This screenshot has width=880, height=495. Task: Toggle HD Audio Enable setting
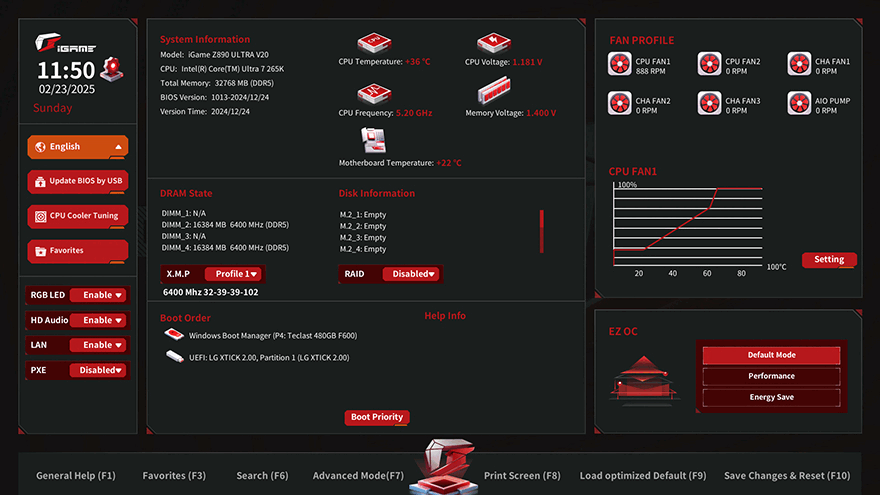point(103,320)
